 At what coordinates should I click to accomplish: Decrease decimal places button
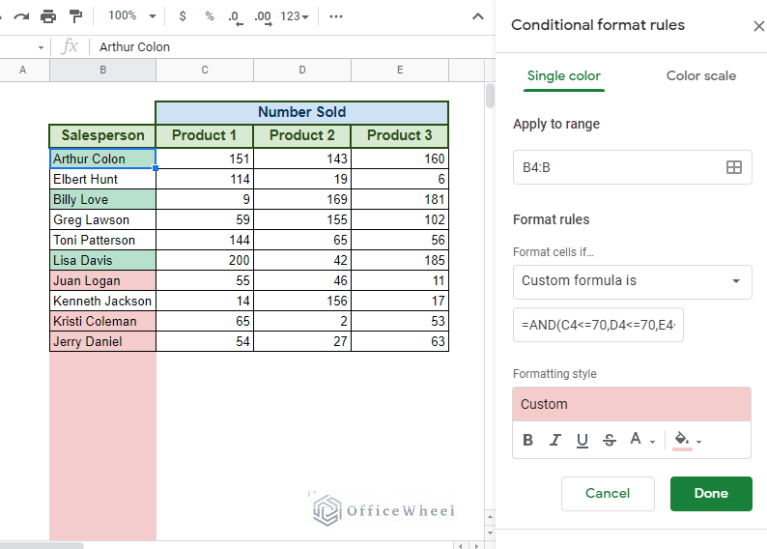tap(234, 16)
